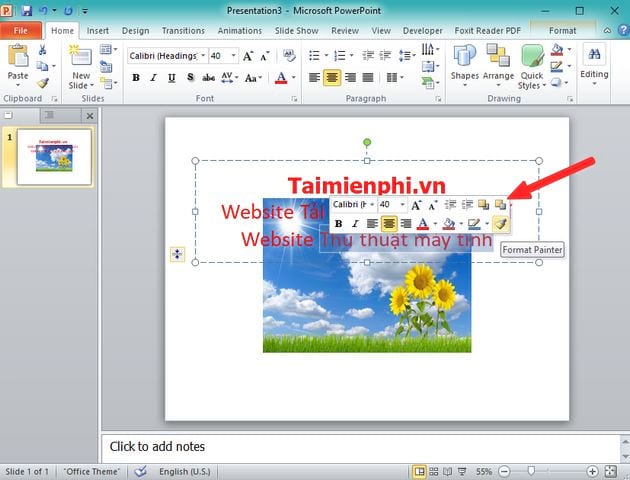Click Bring Forward on mini toolbar
The height and width of the screenshot is (480, 630).
(483, 205)
